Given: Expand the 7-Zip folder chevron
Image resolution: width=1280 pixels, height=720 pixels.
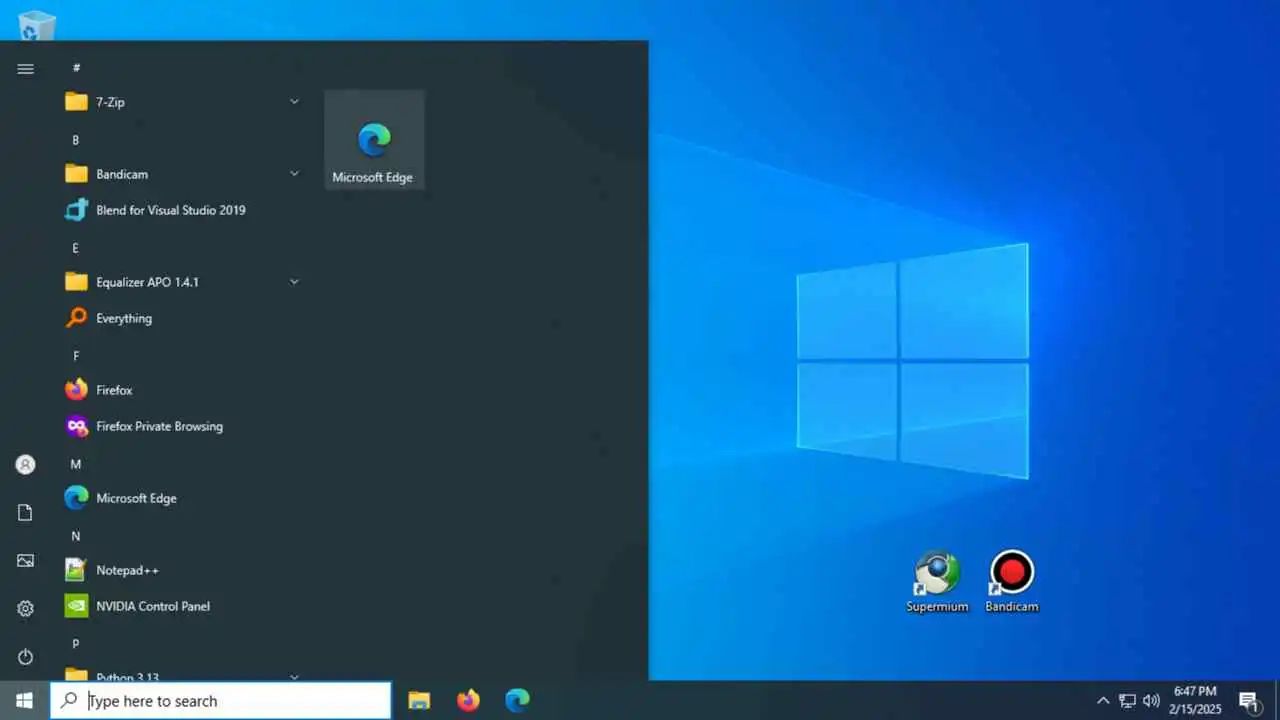Looking at the screenshot, I should [x=294, y=102].
